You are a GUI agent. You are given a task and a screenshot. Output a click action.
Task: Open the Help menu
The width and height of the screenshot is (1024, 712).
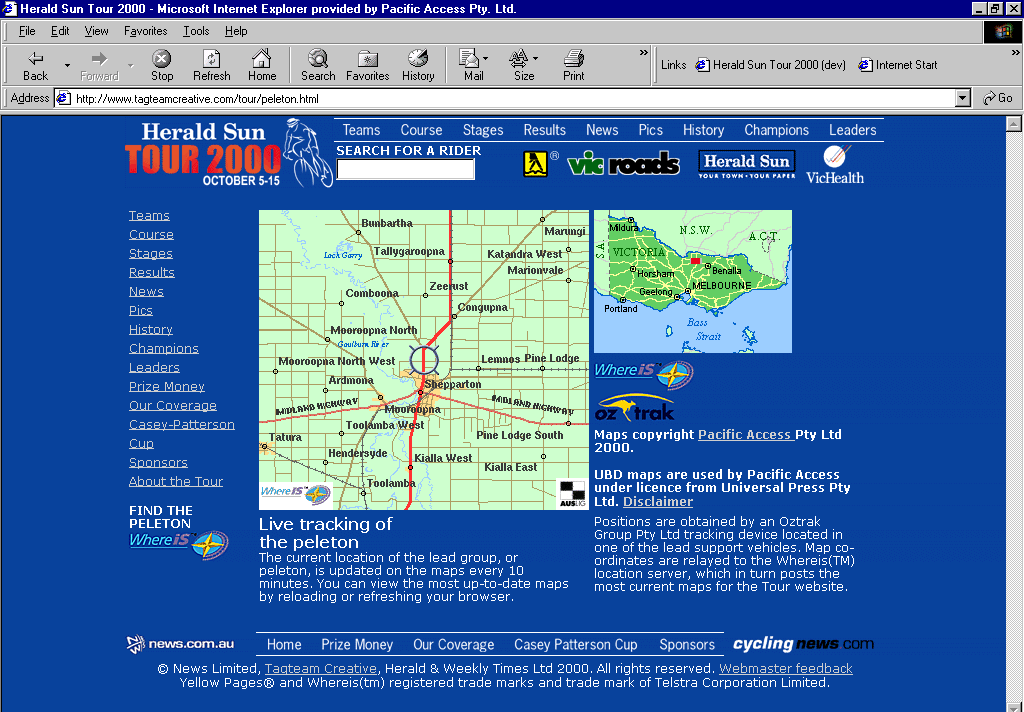(x=236, y=31)
